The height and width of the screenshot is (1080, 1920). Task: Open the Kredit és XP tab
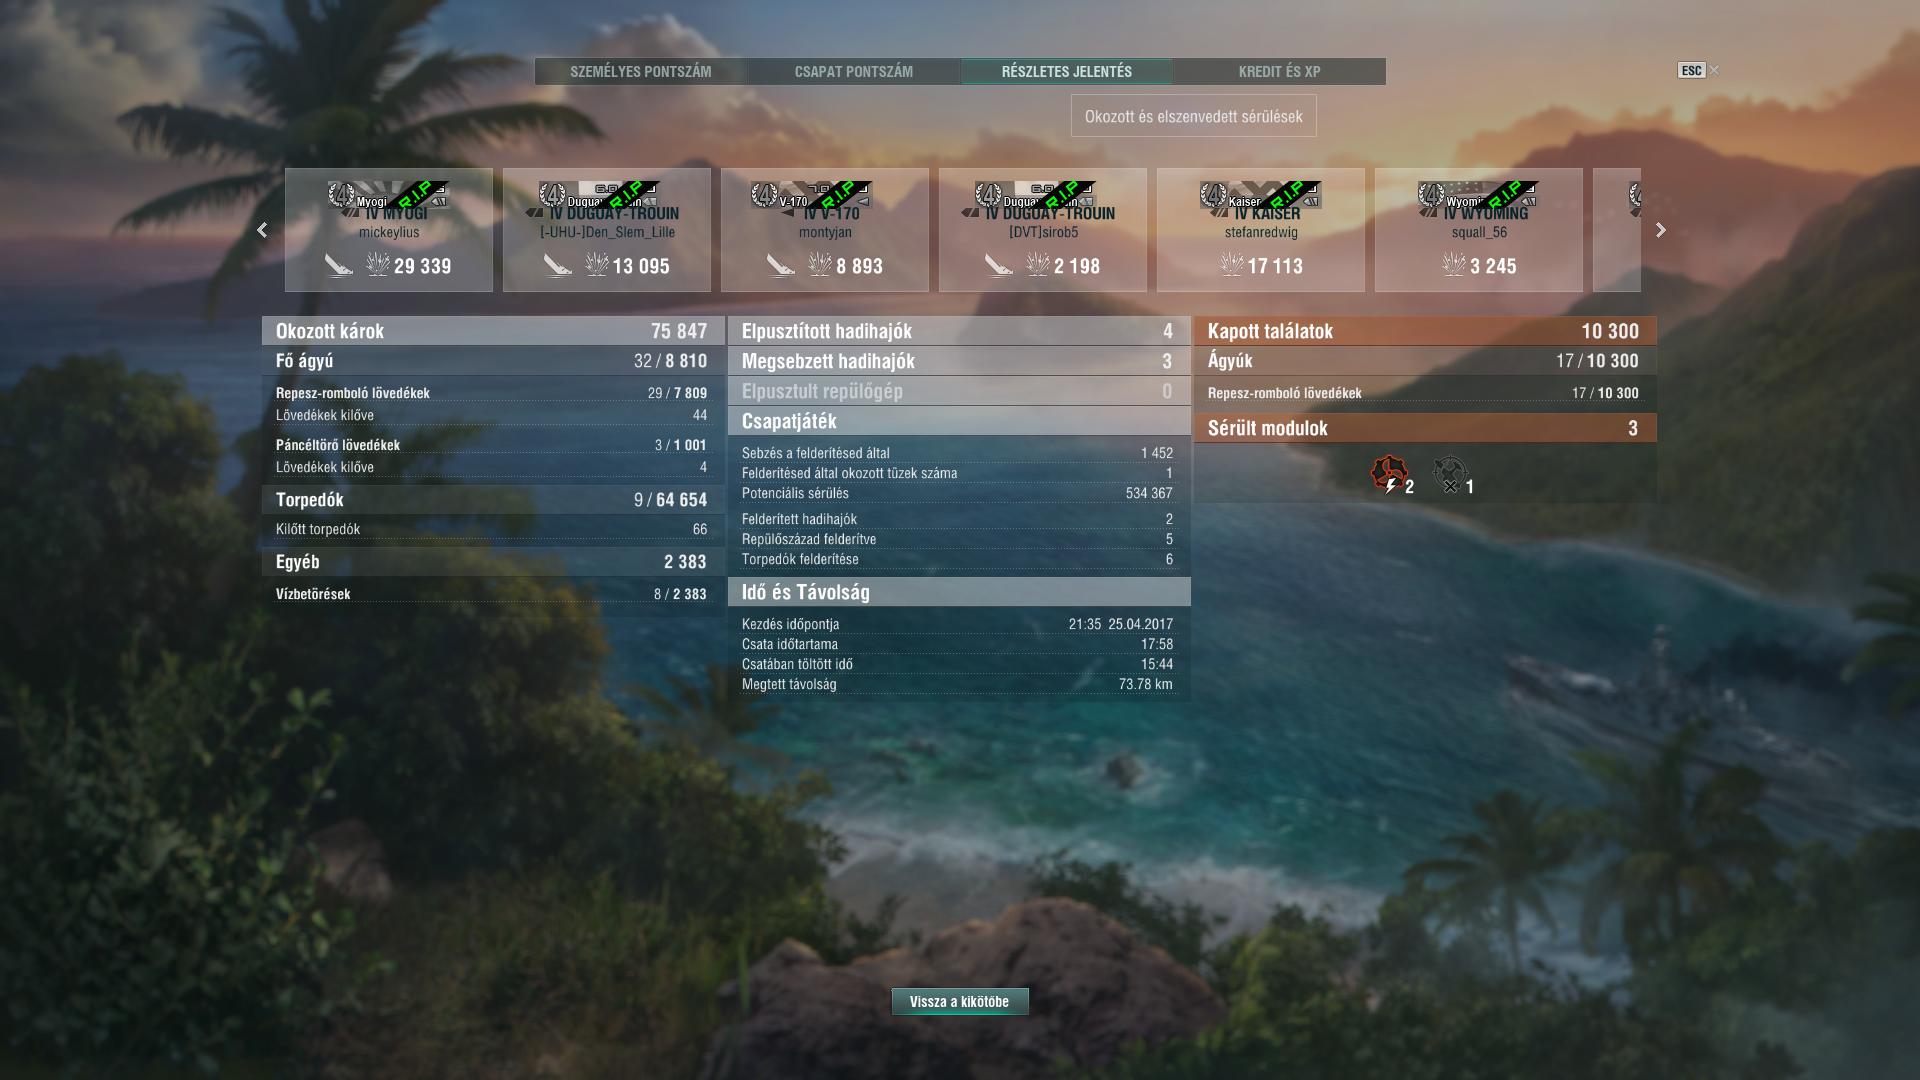(1279, 71)
